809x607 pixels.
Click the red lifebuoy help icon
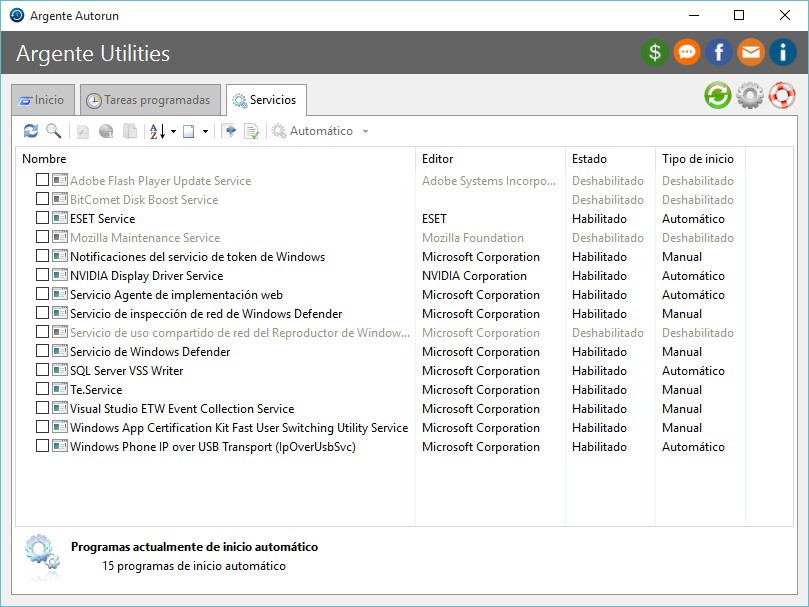(x=781, y=96)
